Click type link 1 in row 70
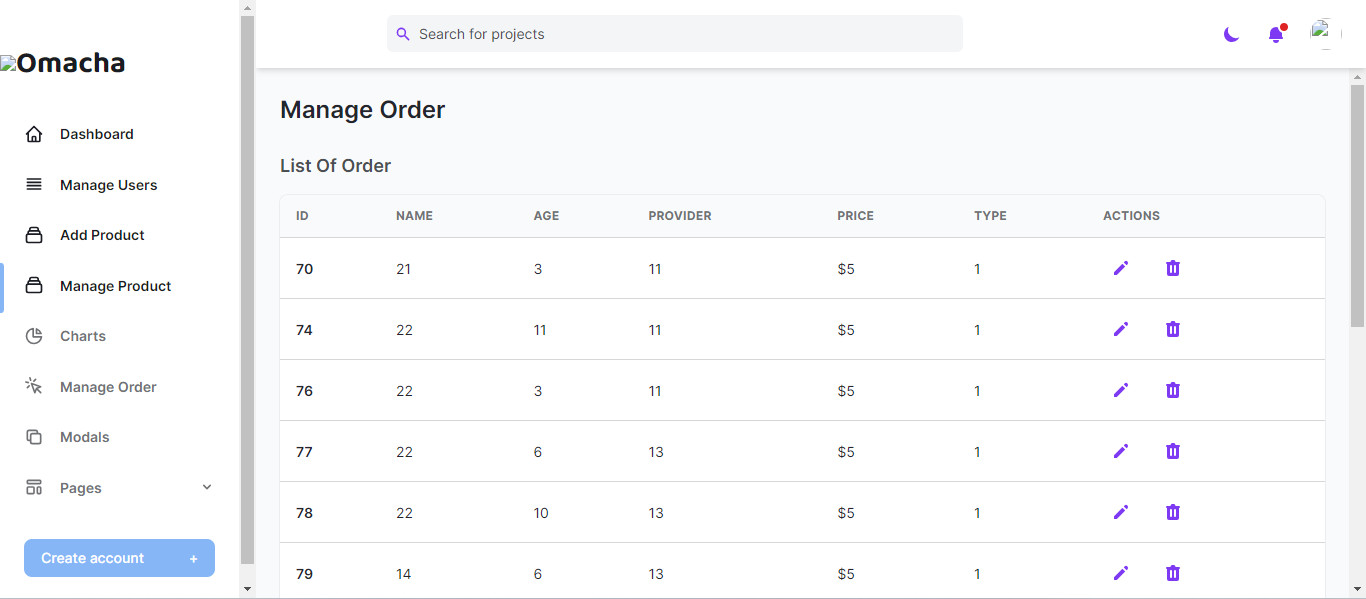The height and width of the screenshot is (599, 1366). point(977,269)
